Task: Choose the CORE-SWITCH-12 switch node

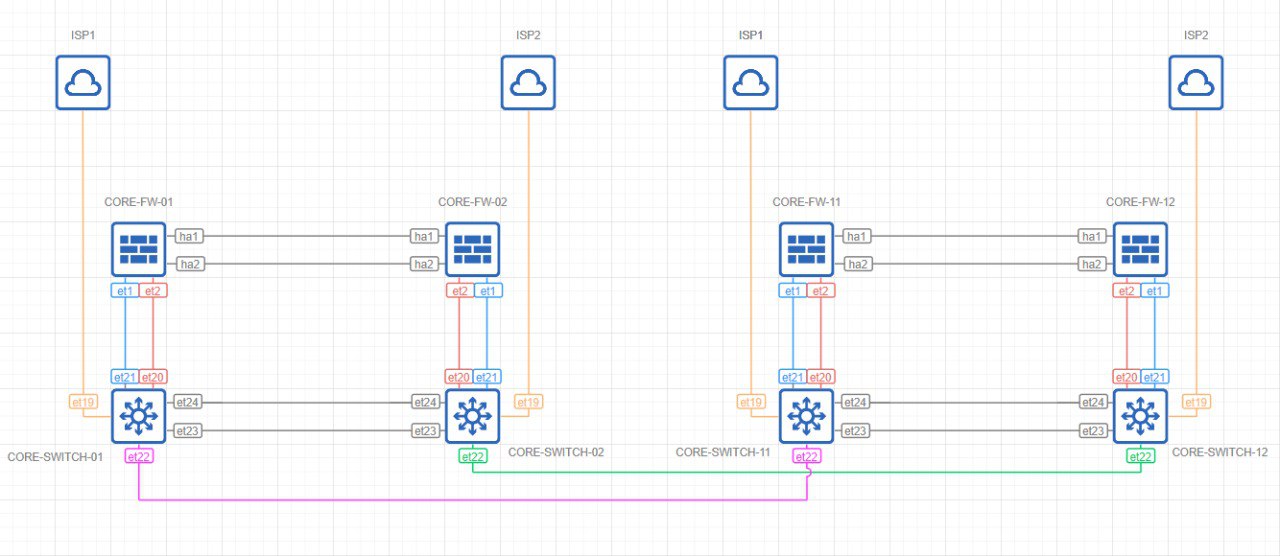Action: tap(1140, 416)
